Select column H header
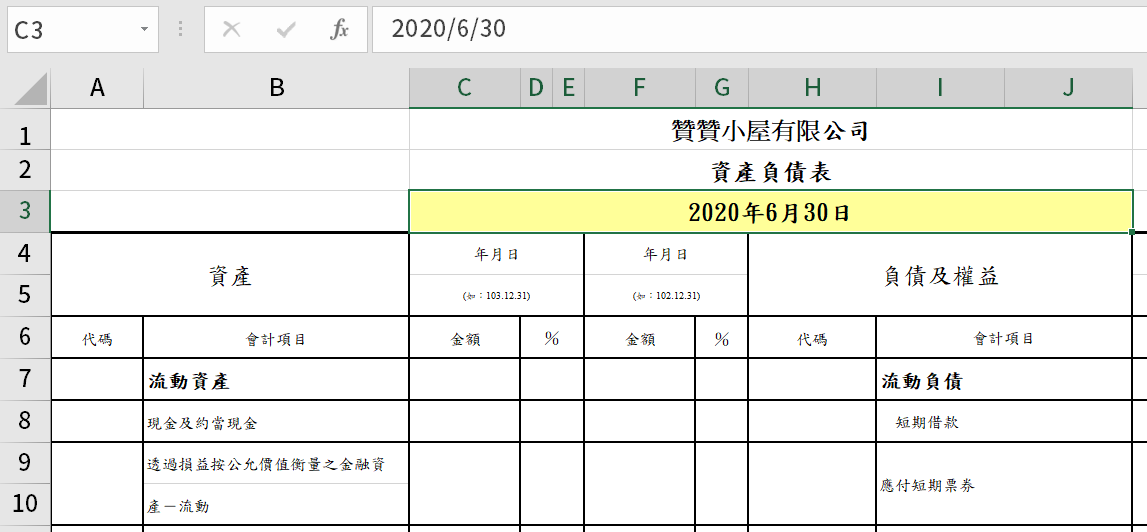This screenshot has width=1147, height=532. 812,89
